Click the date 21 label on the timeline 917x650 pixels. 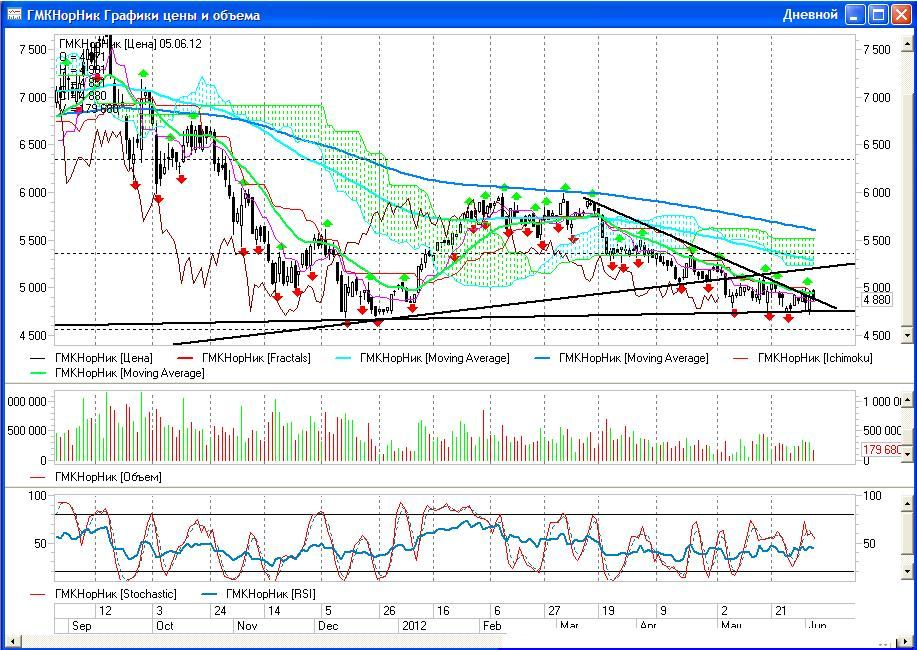781,611
